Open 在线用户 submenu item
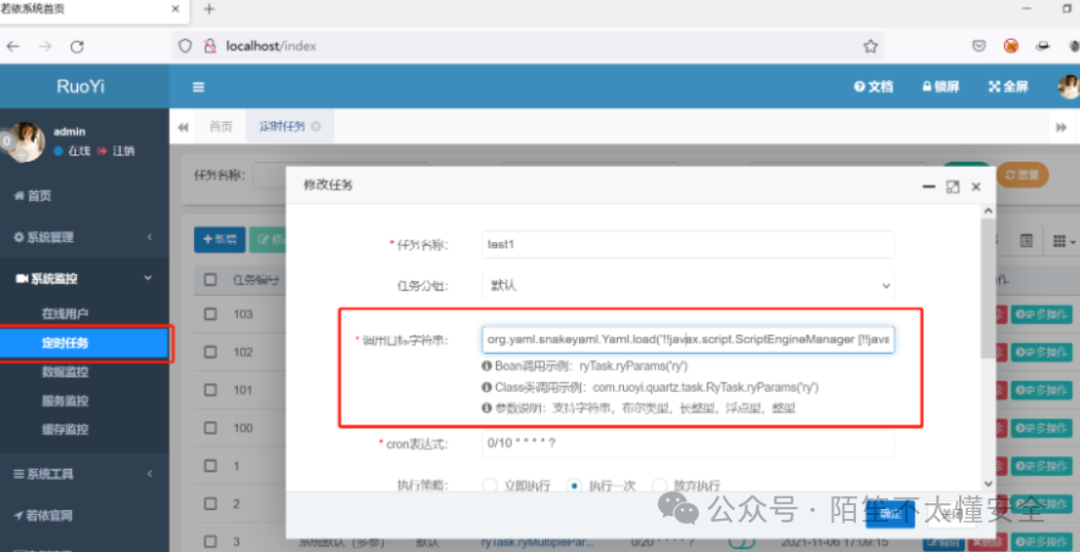 tap(65, 314)
